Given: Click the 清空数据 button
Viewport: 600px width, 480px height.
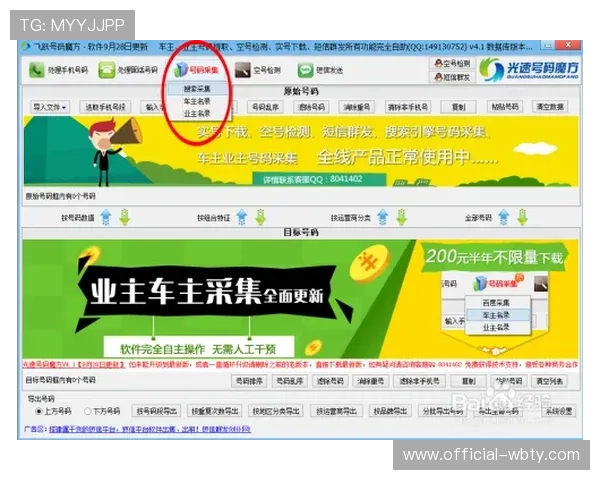Looking at the screenshot, I should 550,107.
